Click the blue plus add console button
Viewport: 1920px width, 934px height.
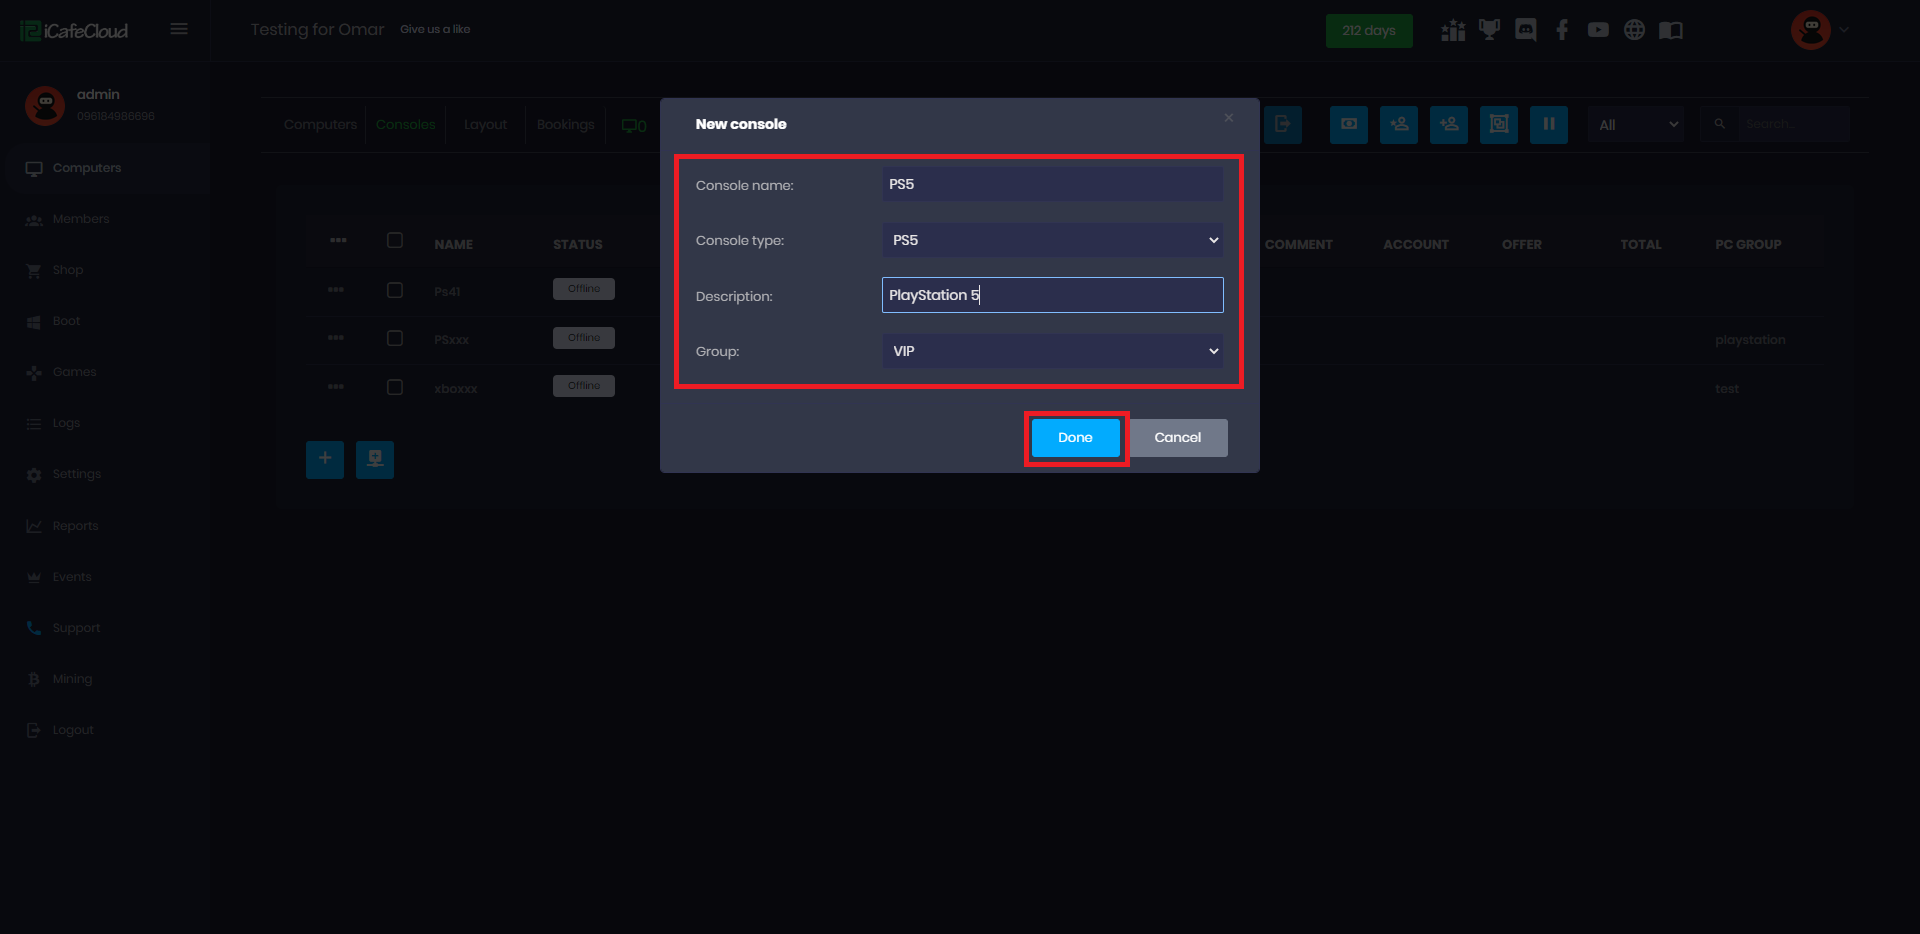point(325,459)
